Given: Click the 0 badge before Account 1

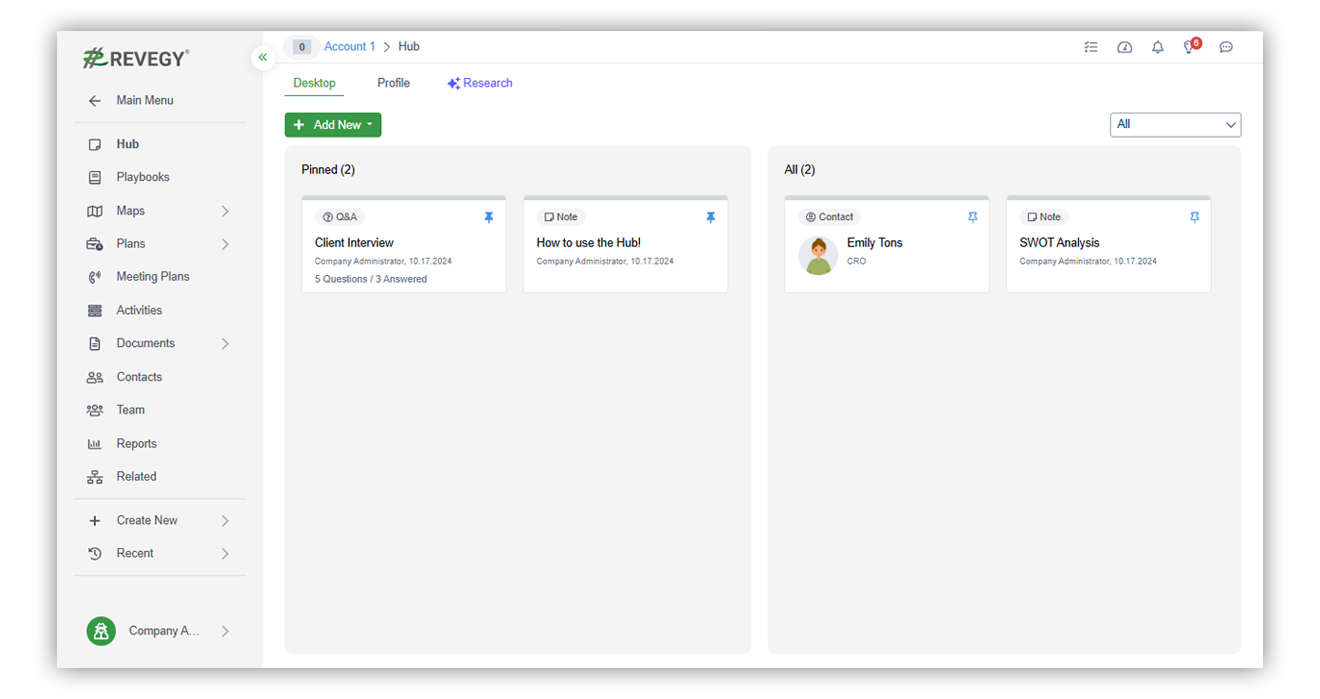Looking at the screenshot, I should (x=302, y=47).
